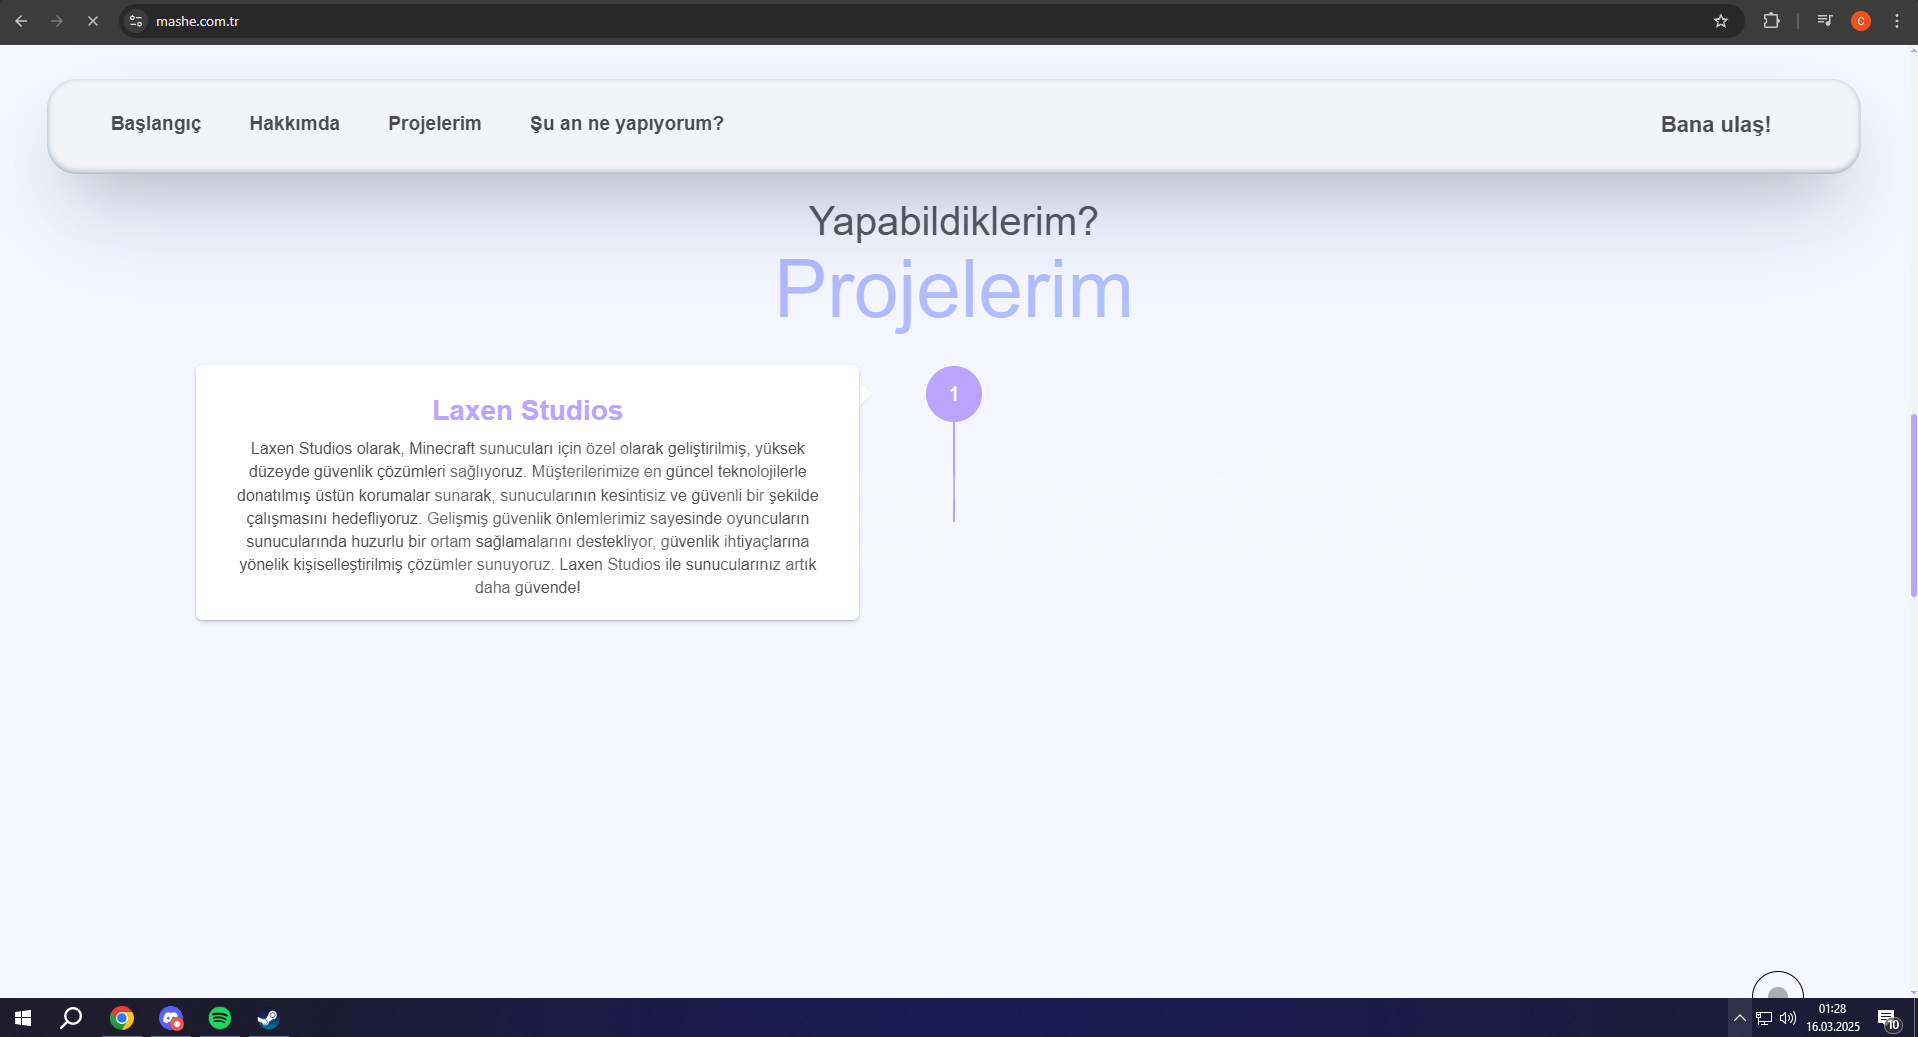
Task: Open the Windows Start menu
Action: (23, 1018)
